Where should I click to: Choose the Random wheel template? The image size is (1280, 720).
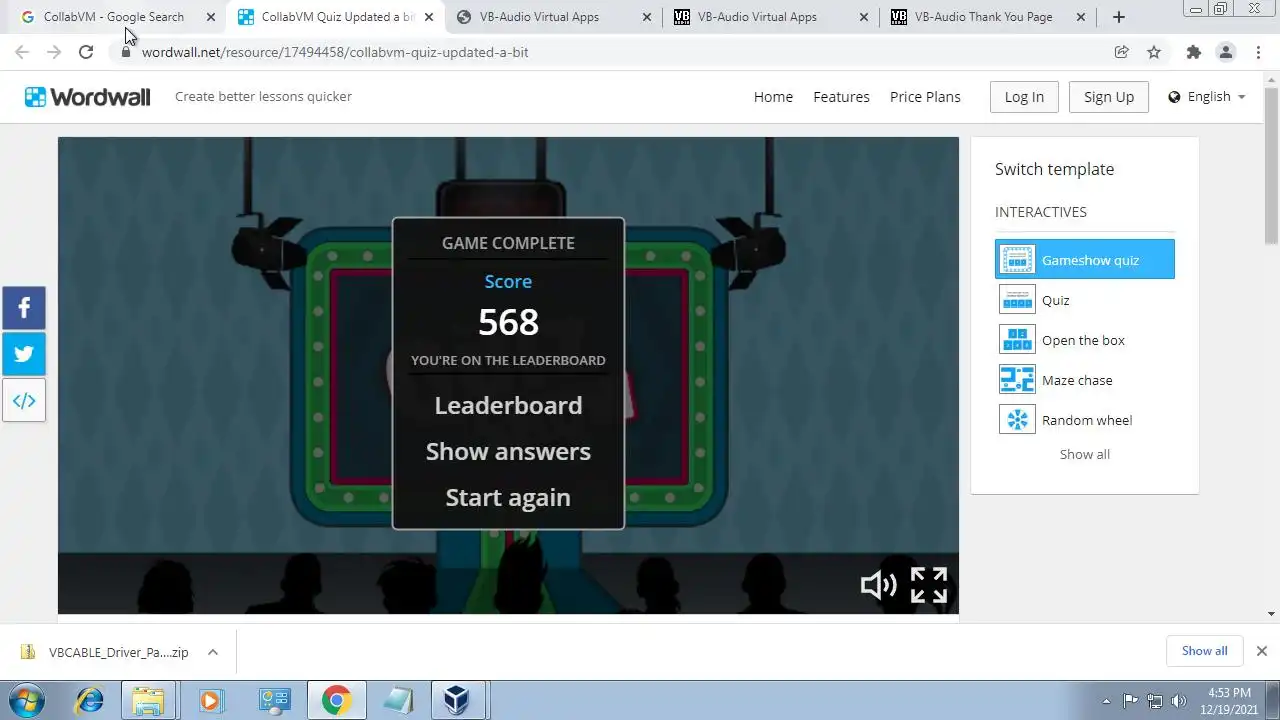coord(1085,420)
